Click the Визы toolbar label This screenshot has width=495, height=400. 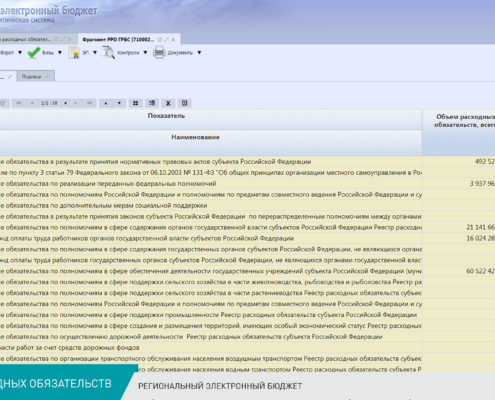click(x=48, y=53)
